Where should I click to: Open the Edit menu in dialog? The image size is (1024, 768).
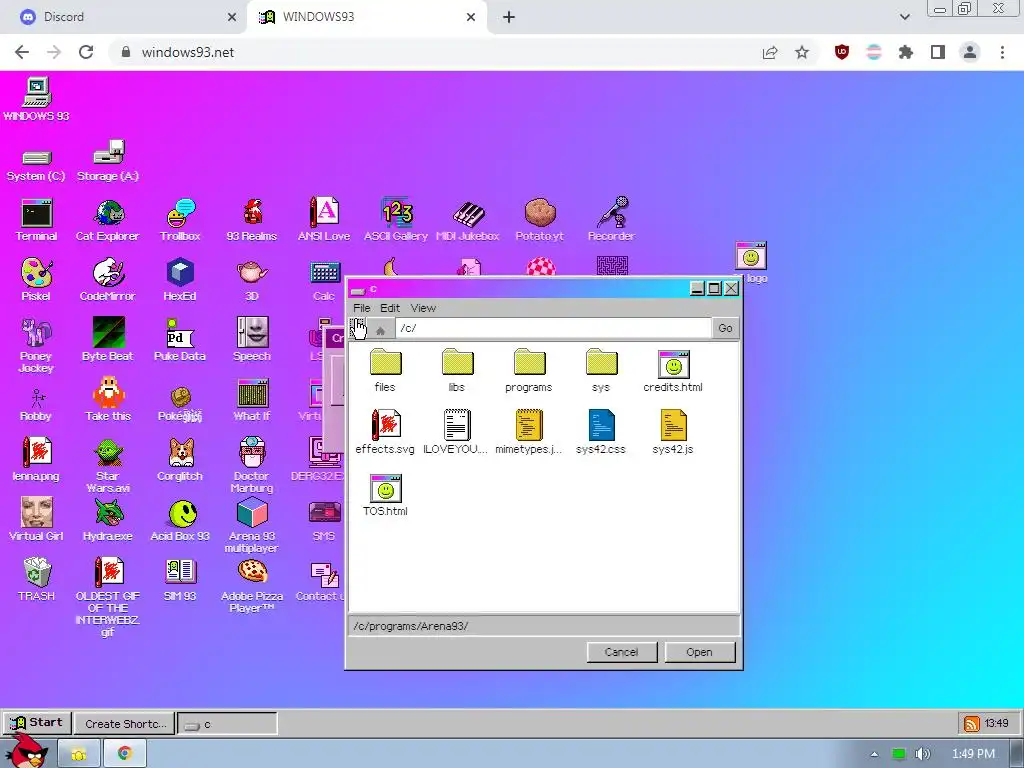tap(390, 308)
